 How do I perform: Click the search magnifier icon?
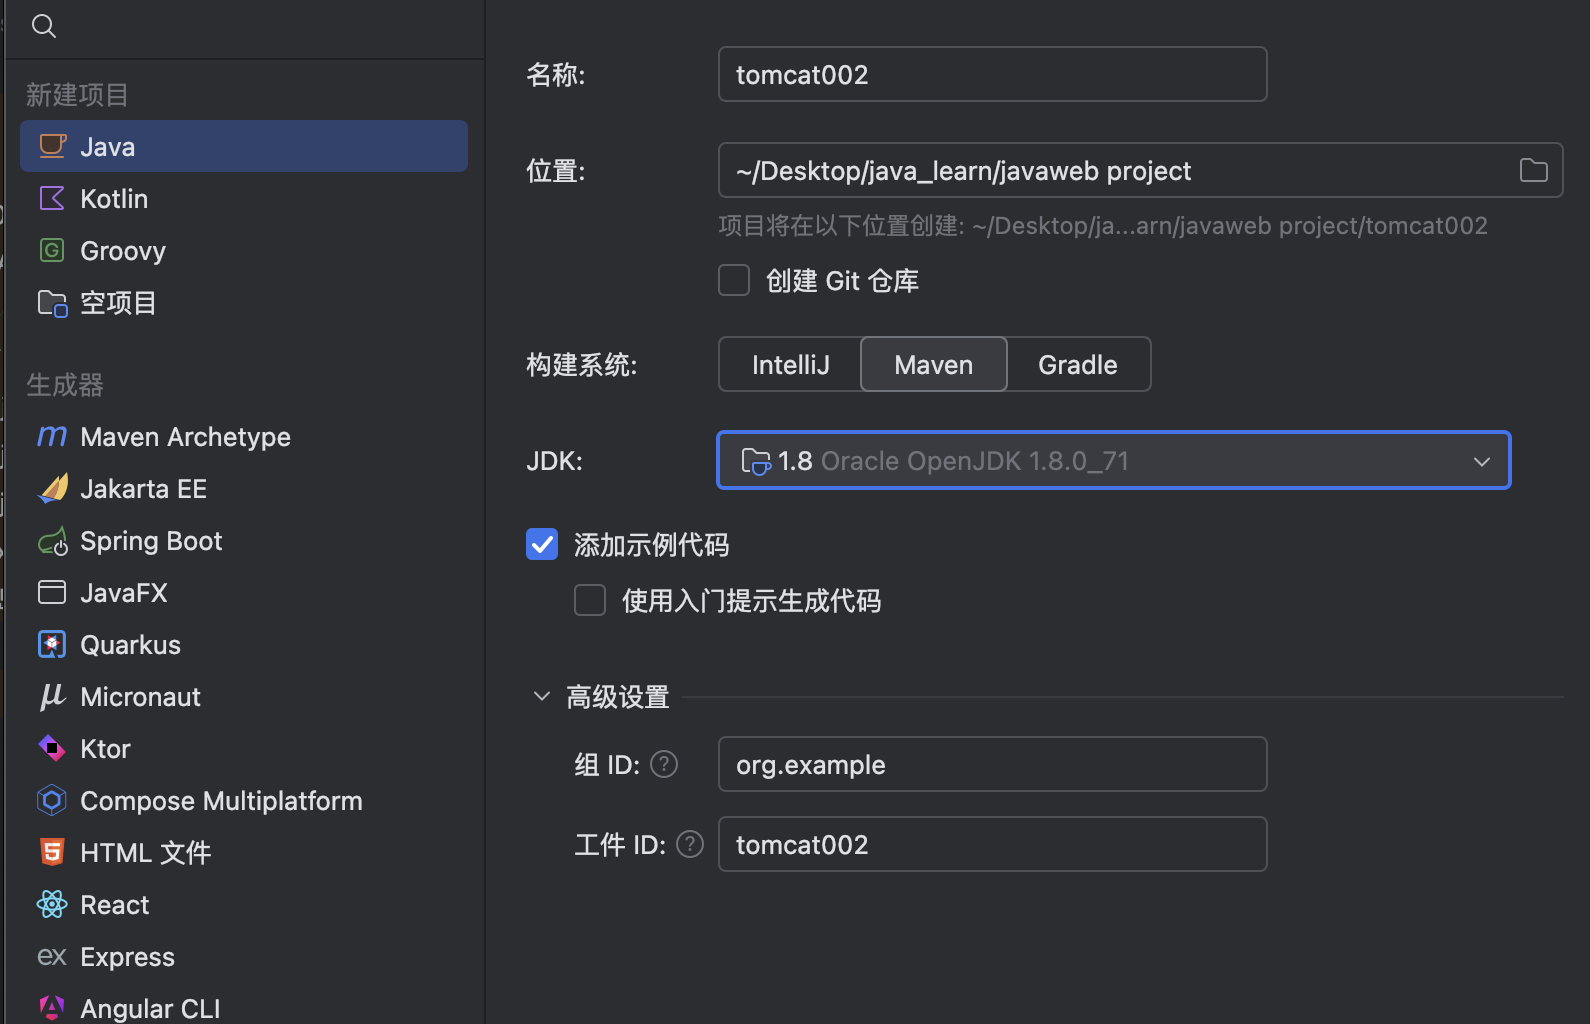click(x=44, y=26)
